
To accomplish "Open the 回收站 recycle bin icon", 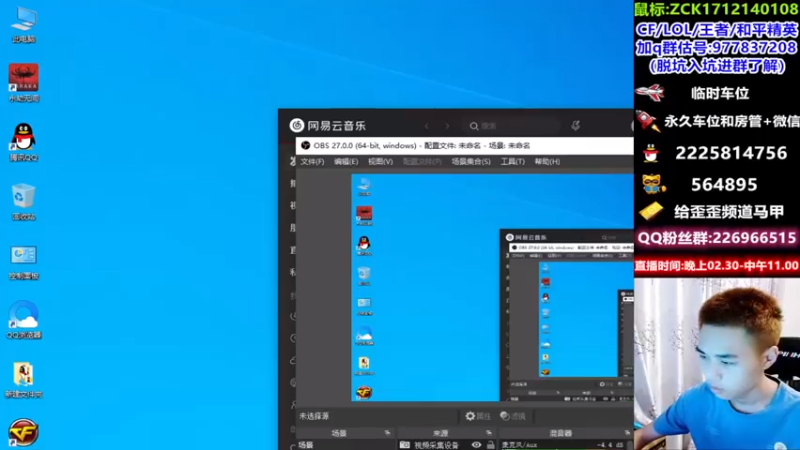I will 23,202.
